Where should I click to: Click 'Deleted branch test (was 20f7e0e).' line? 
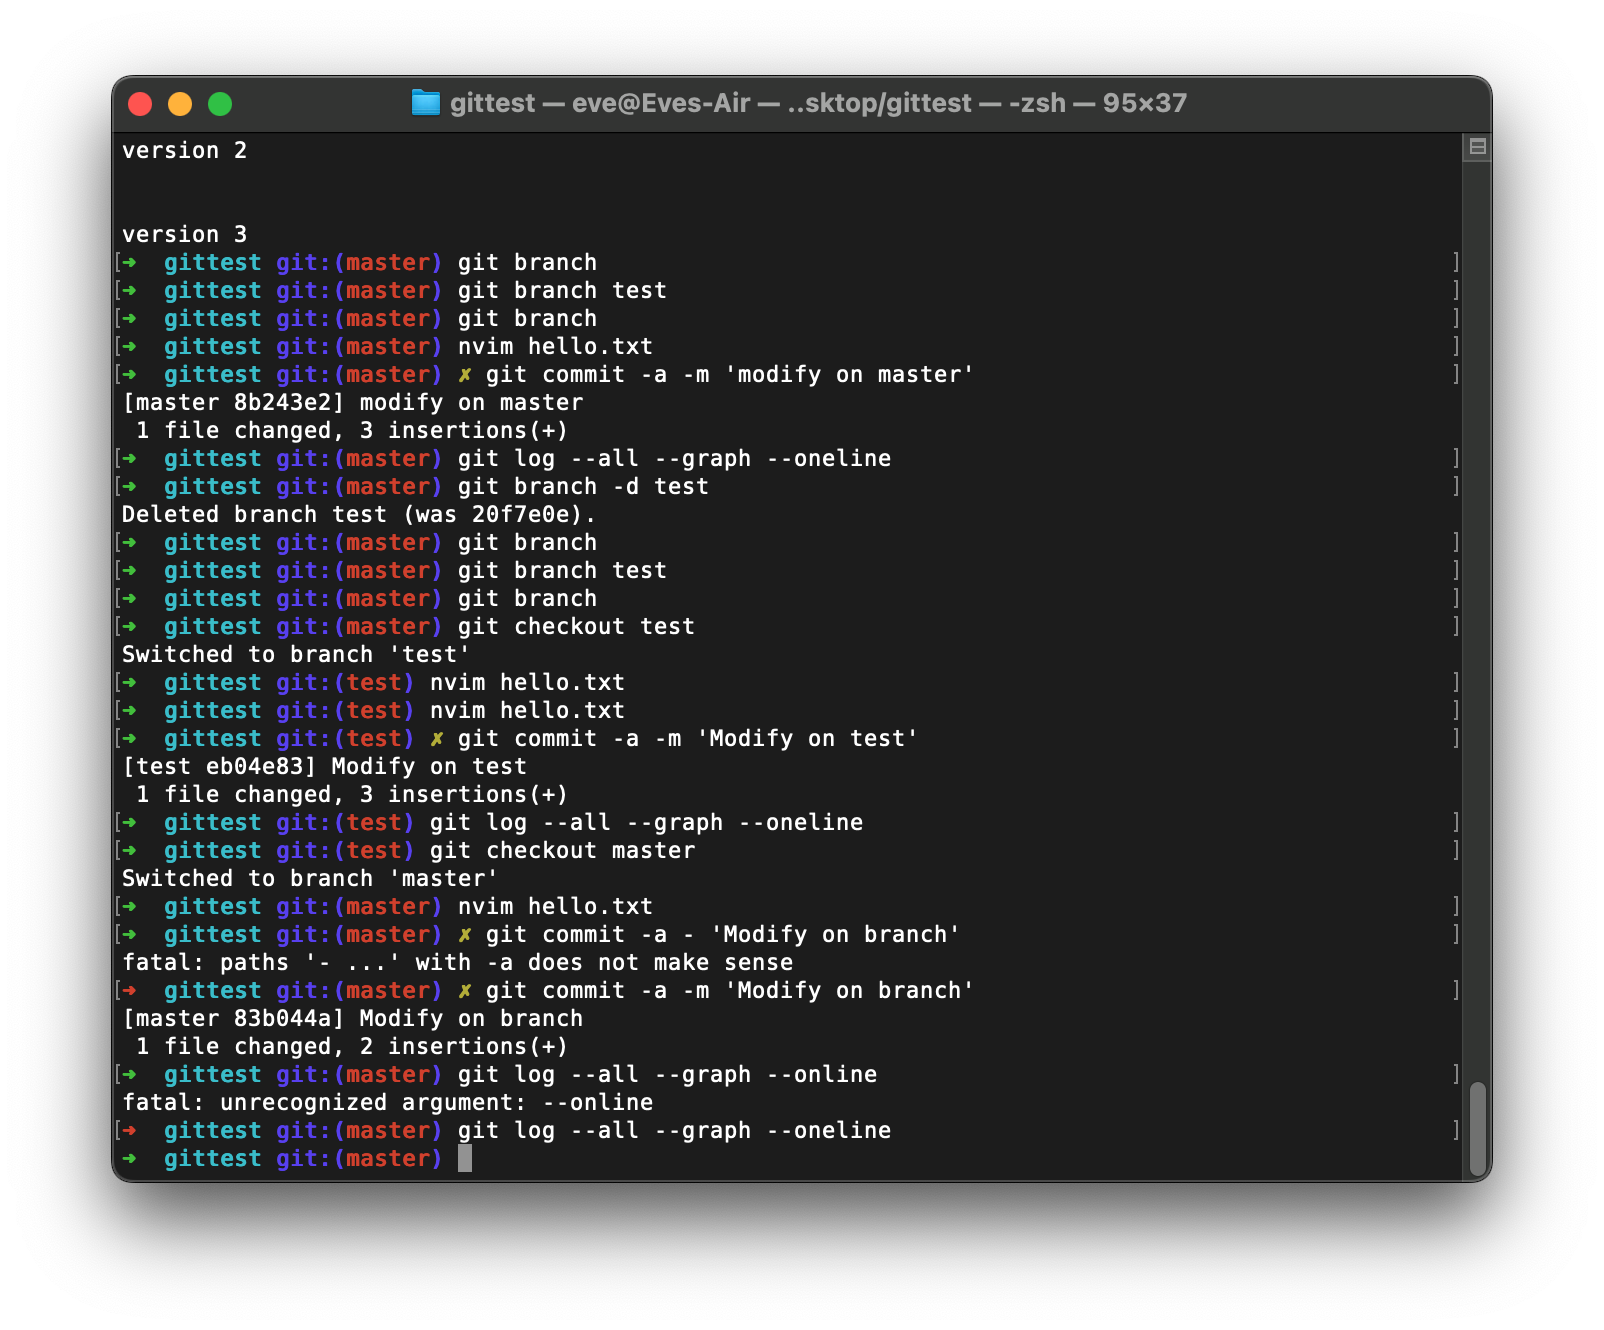358,514
